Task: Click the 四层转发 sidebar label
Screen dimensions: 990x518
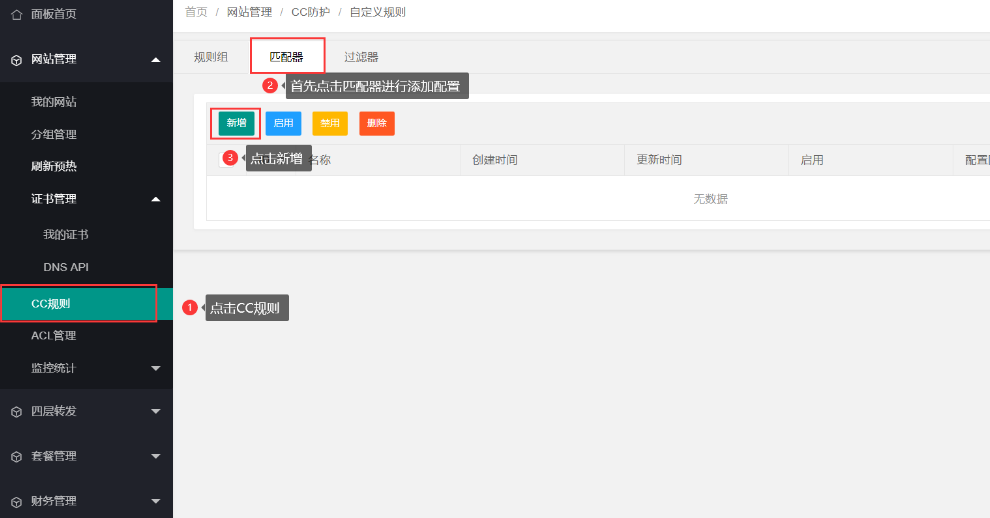Action: coord(54,411)
